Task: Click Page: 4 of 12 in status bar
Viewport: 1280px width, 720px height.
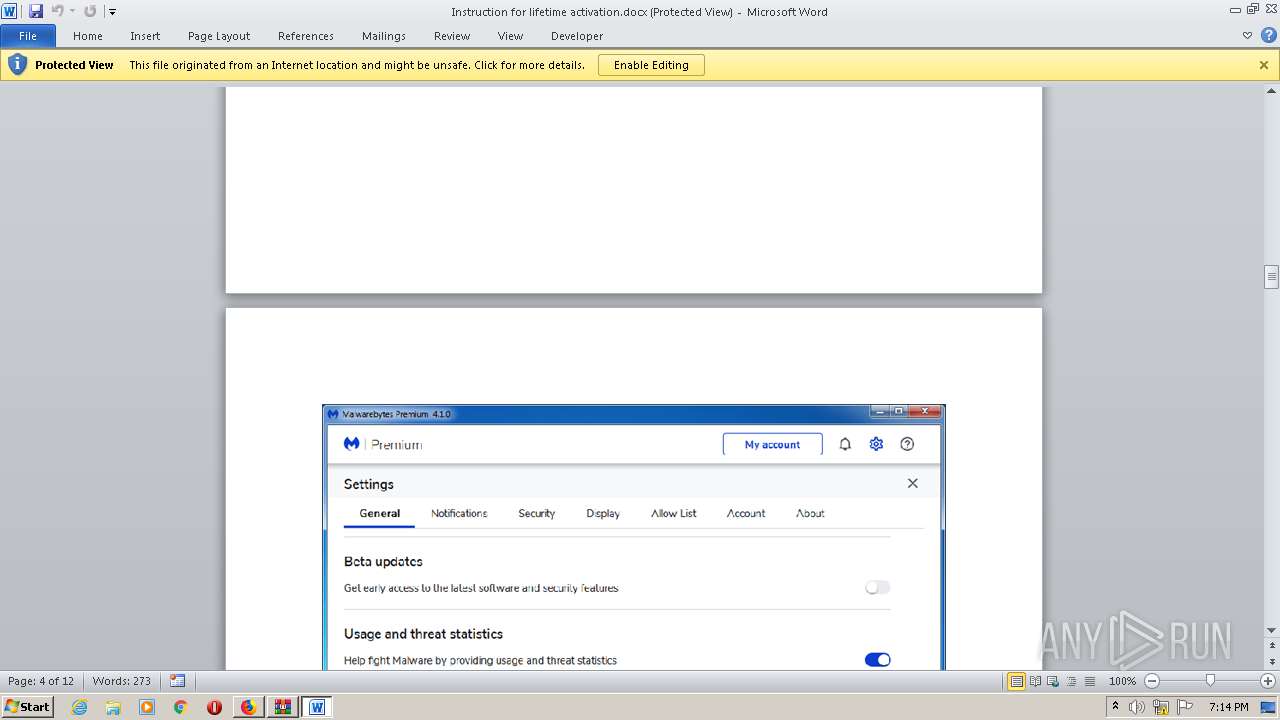Action: [41, 681]
